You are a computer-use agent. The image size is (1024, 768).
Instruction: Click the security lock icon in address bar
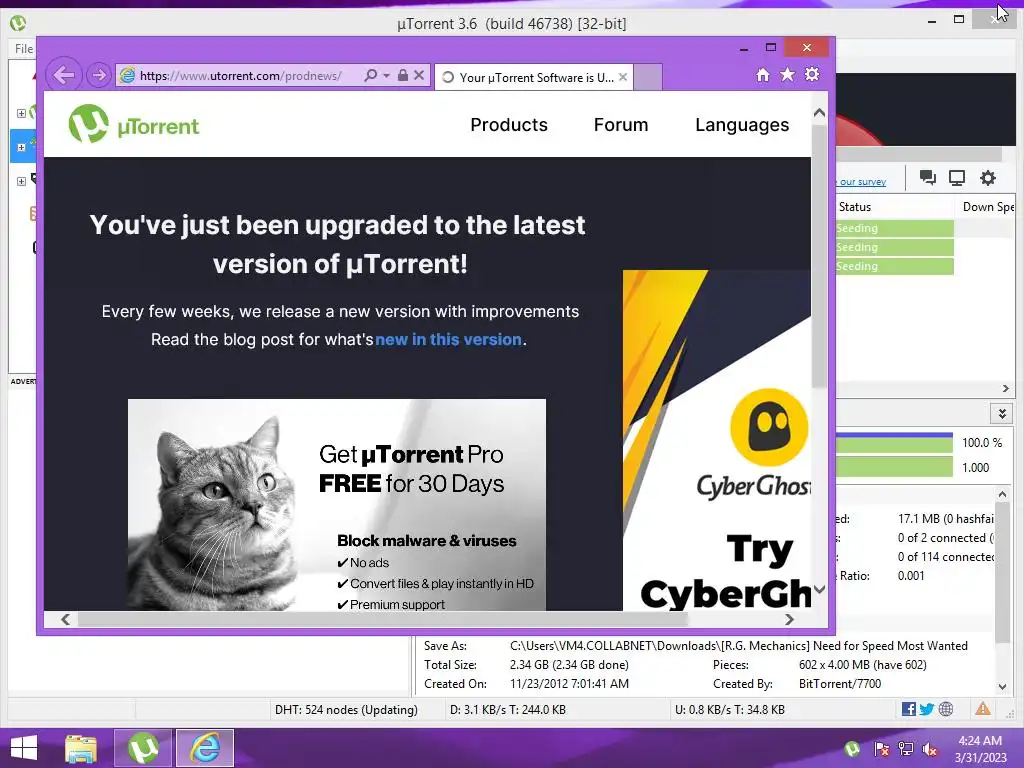point(403,75)
